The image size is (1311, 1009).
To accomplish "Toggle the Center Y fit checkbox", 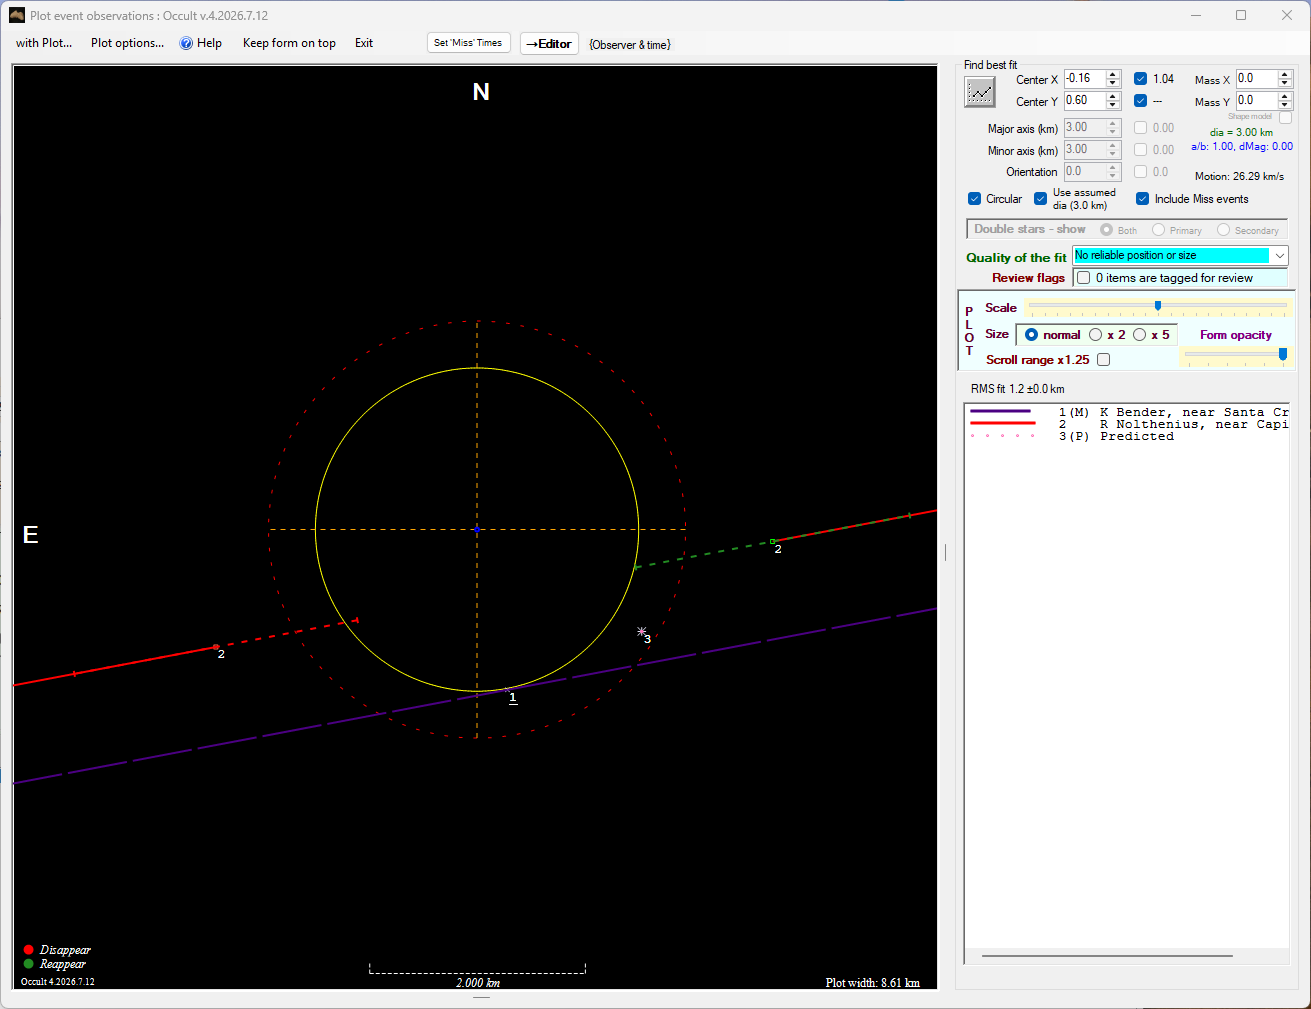I will pyautogui.click(x=1140, y=100).
